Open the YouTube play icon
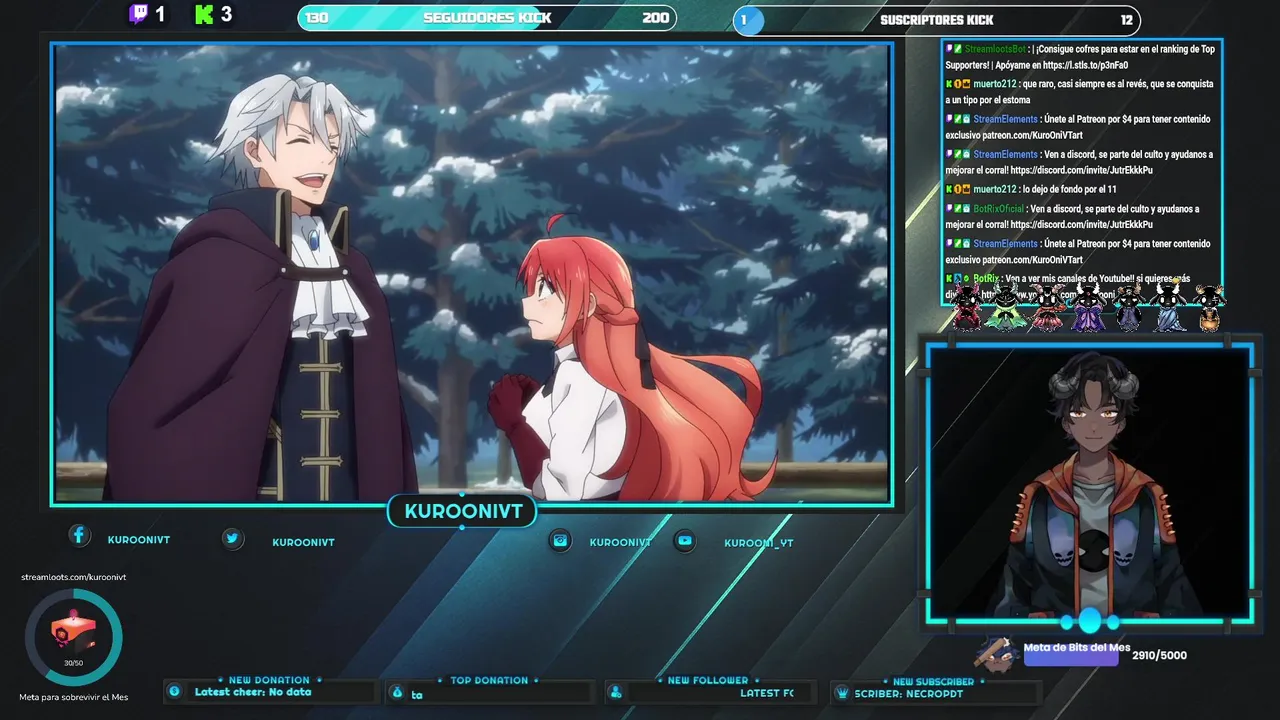Screen dimensions: 1280x720 click(x=684, y=540)
